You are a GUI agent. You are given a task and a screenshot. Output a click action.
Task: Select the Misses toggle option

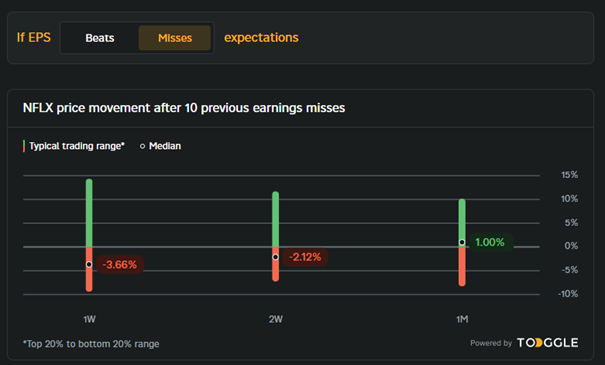pos(175,38)
